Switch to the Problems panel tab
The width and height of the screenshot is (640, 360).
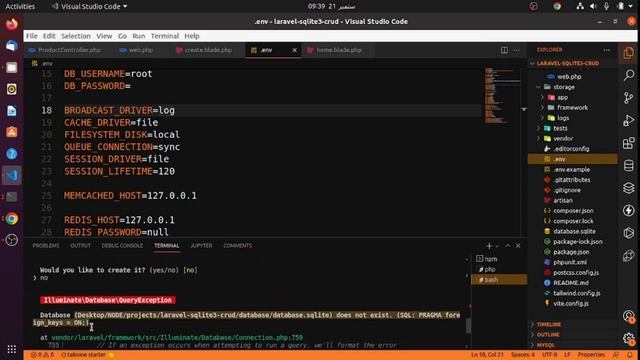(46, 246)
